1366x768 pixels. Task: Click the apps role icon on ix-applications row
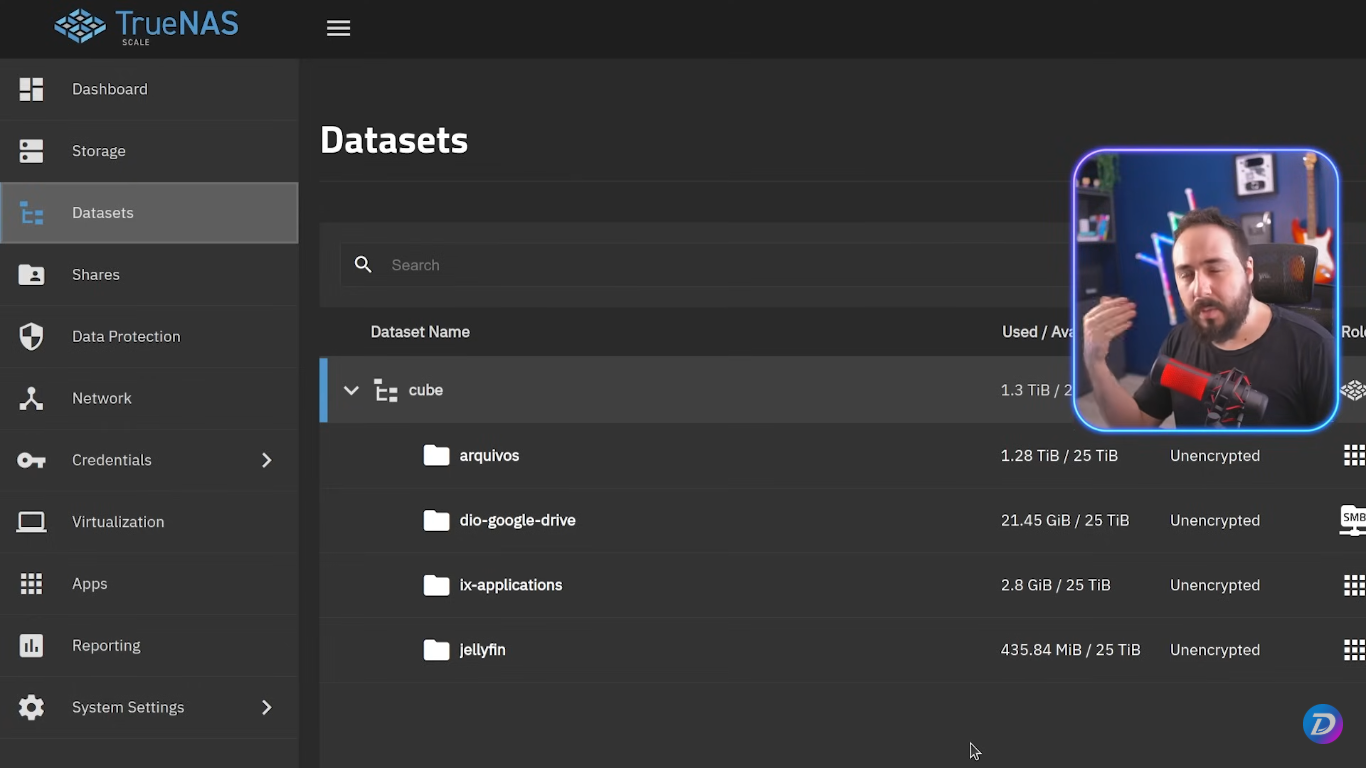(x=1355, y=585)
